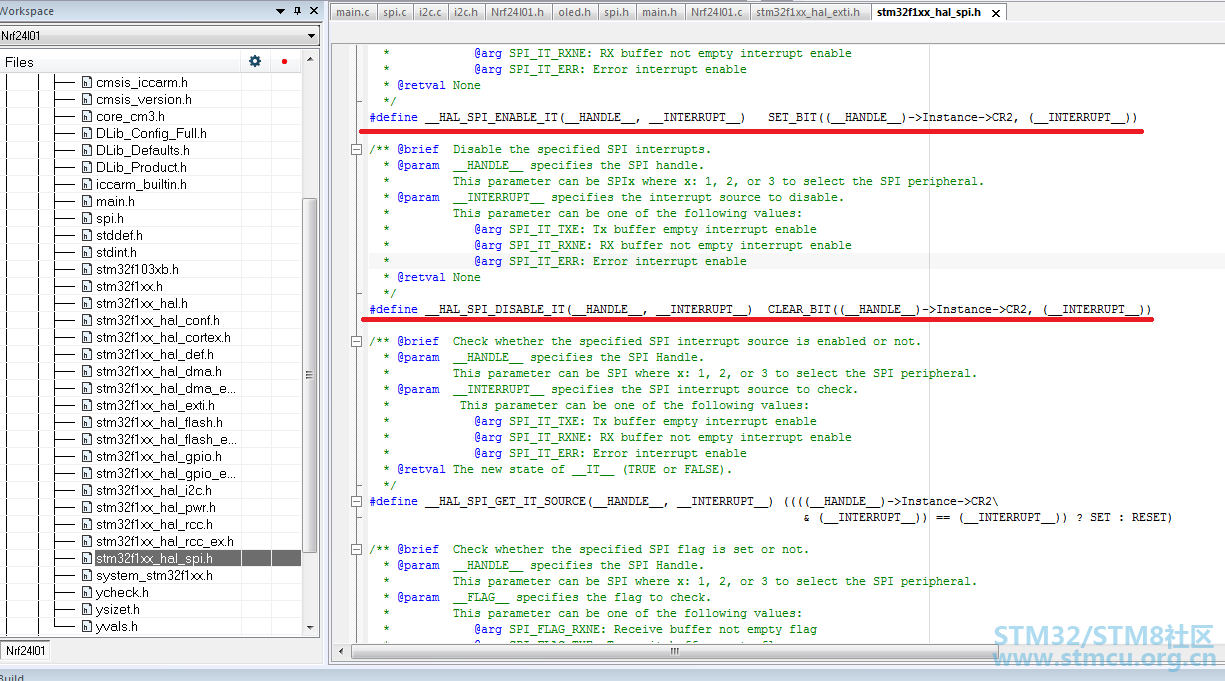Click the file tree scroll down arrow
The width and height of the screenshot is (1225, 681).
[x=309, y=628]
